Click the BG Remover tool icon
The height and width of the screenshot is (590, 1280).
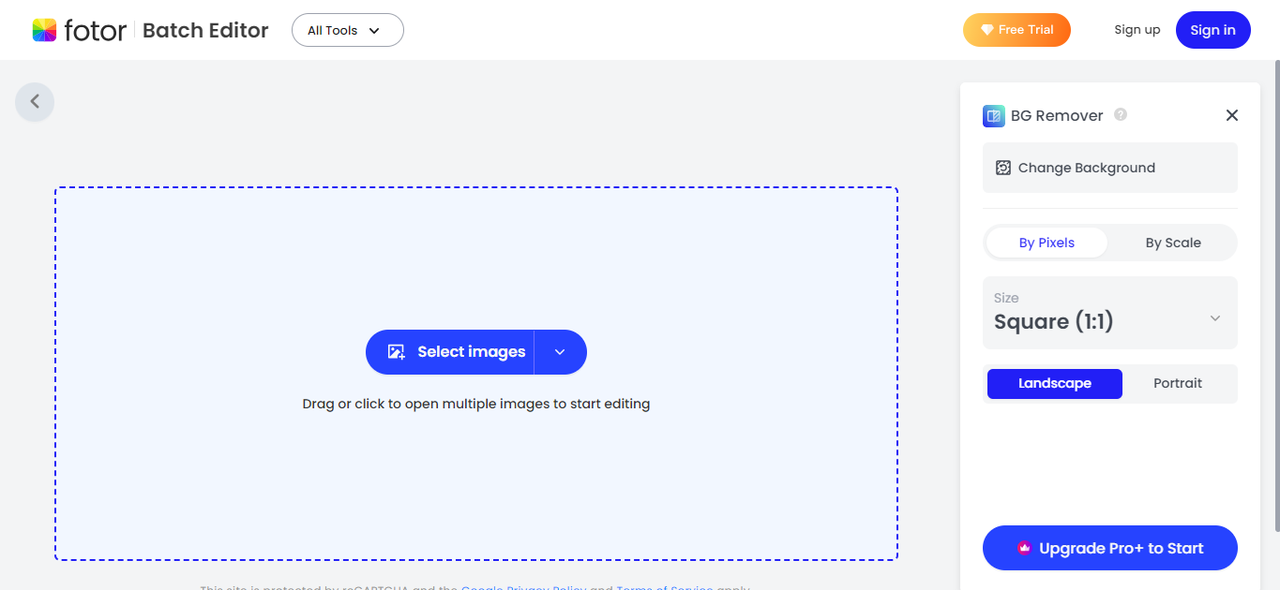(993, 116)
